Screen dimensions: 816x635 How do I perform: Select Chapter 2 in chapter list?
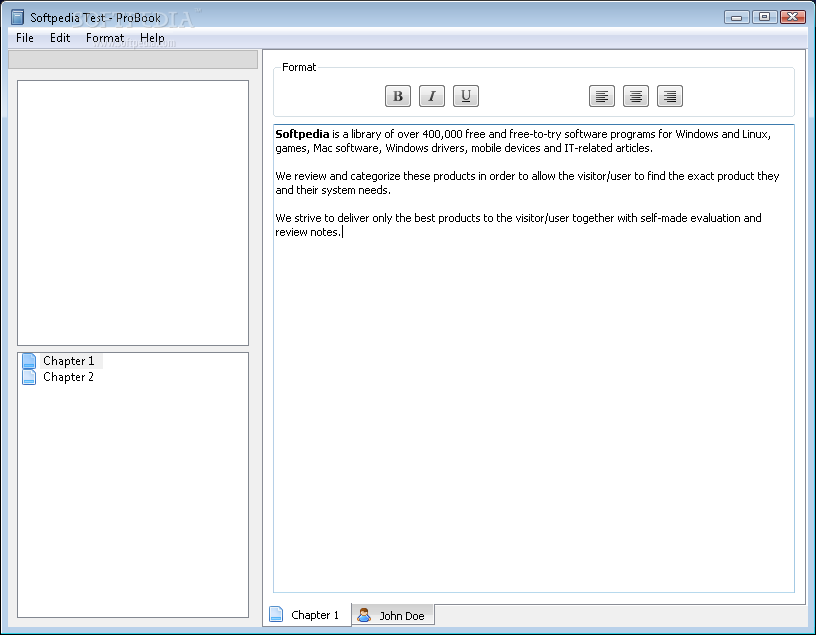pyautogui.click(x=68, y=377)
